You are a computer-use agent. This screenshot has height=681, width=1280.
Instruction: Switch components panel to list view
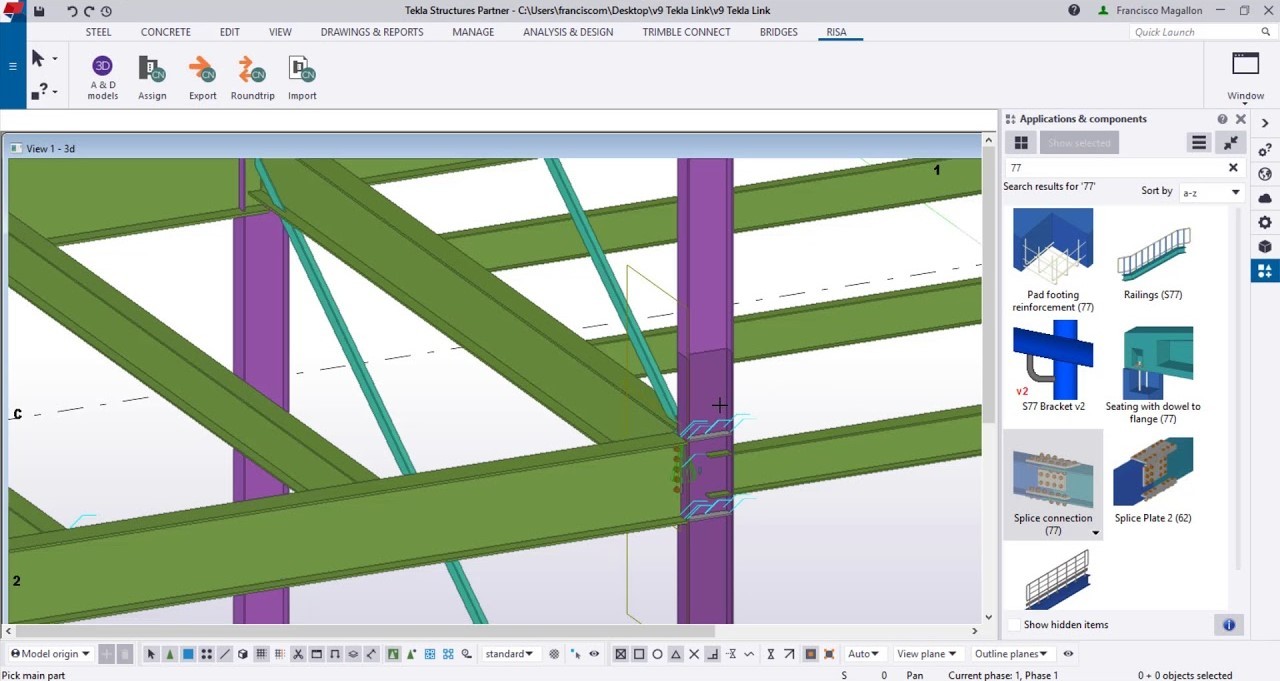[x=1198, y=143]
